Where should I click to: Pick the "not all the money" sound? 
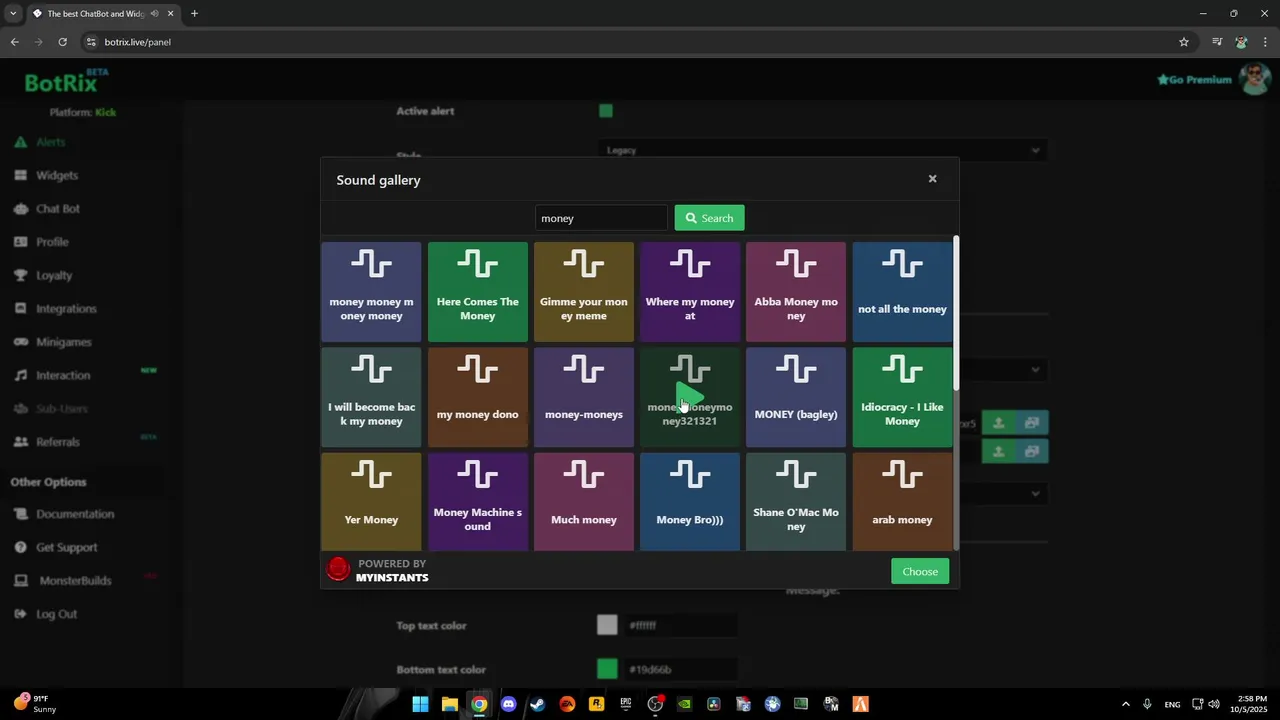point(902,291)
